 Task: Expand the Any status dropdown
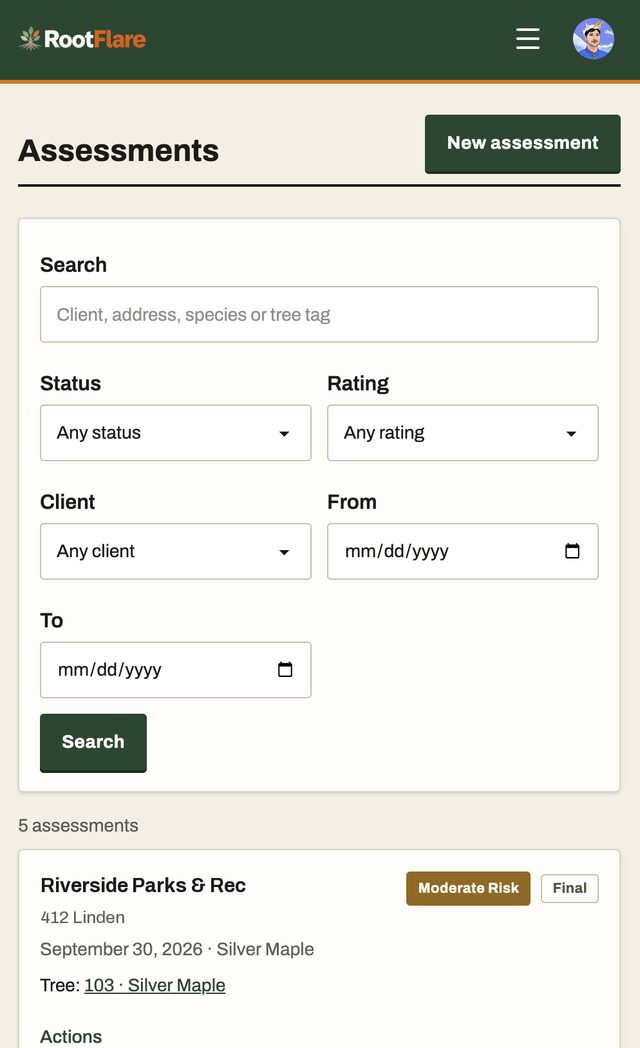[x=176, y=433]
